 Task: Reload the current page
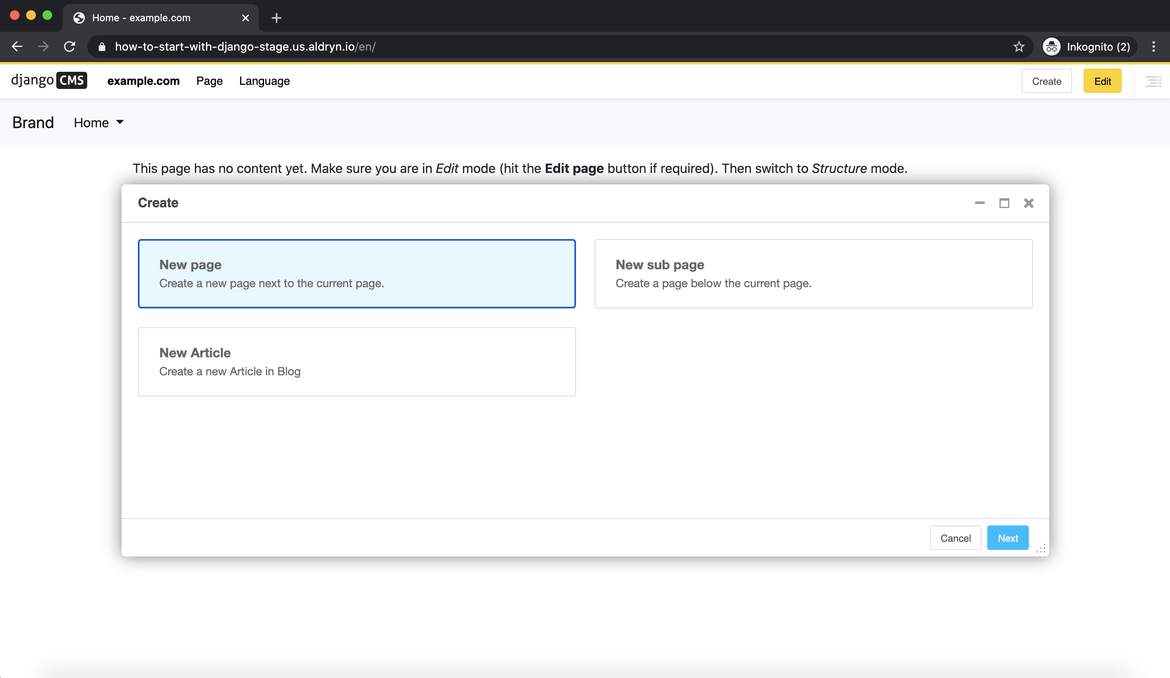(x=69, y=46)
